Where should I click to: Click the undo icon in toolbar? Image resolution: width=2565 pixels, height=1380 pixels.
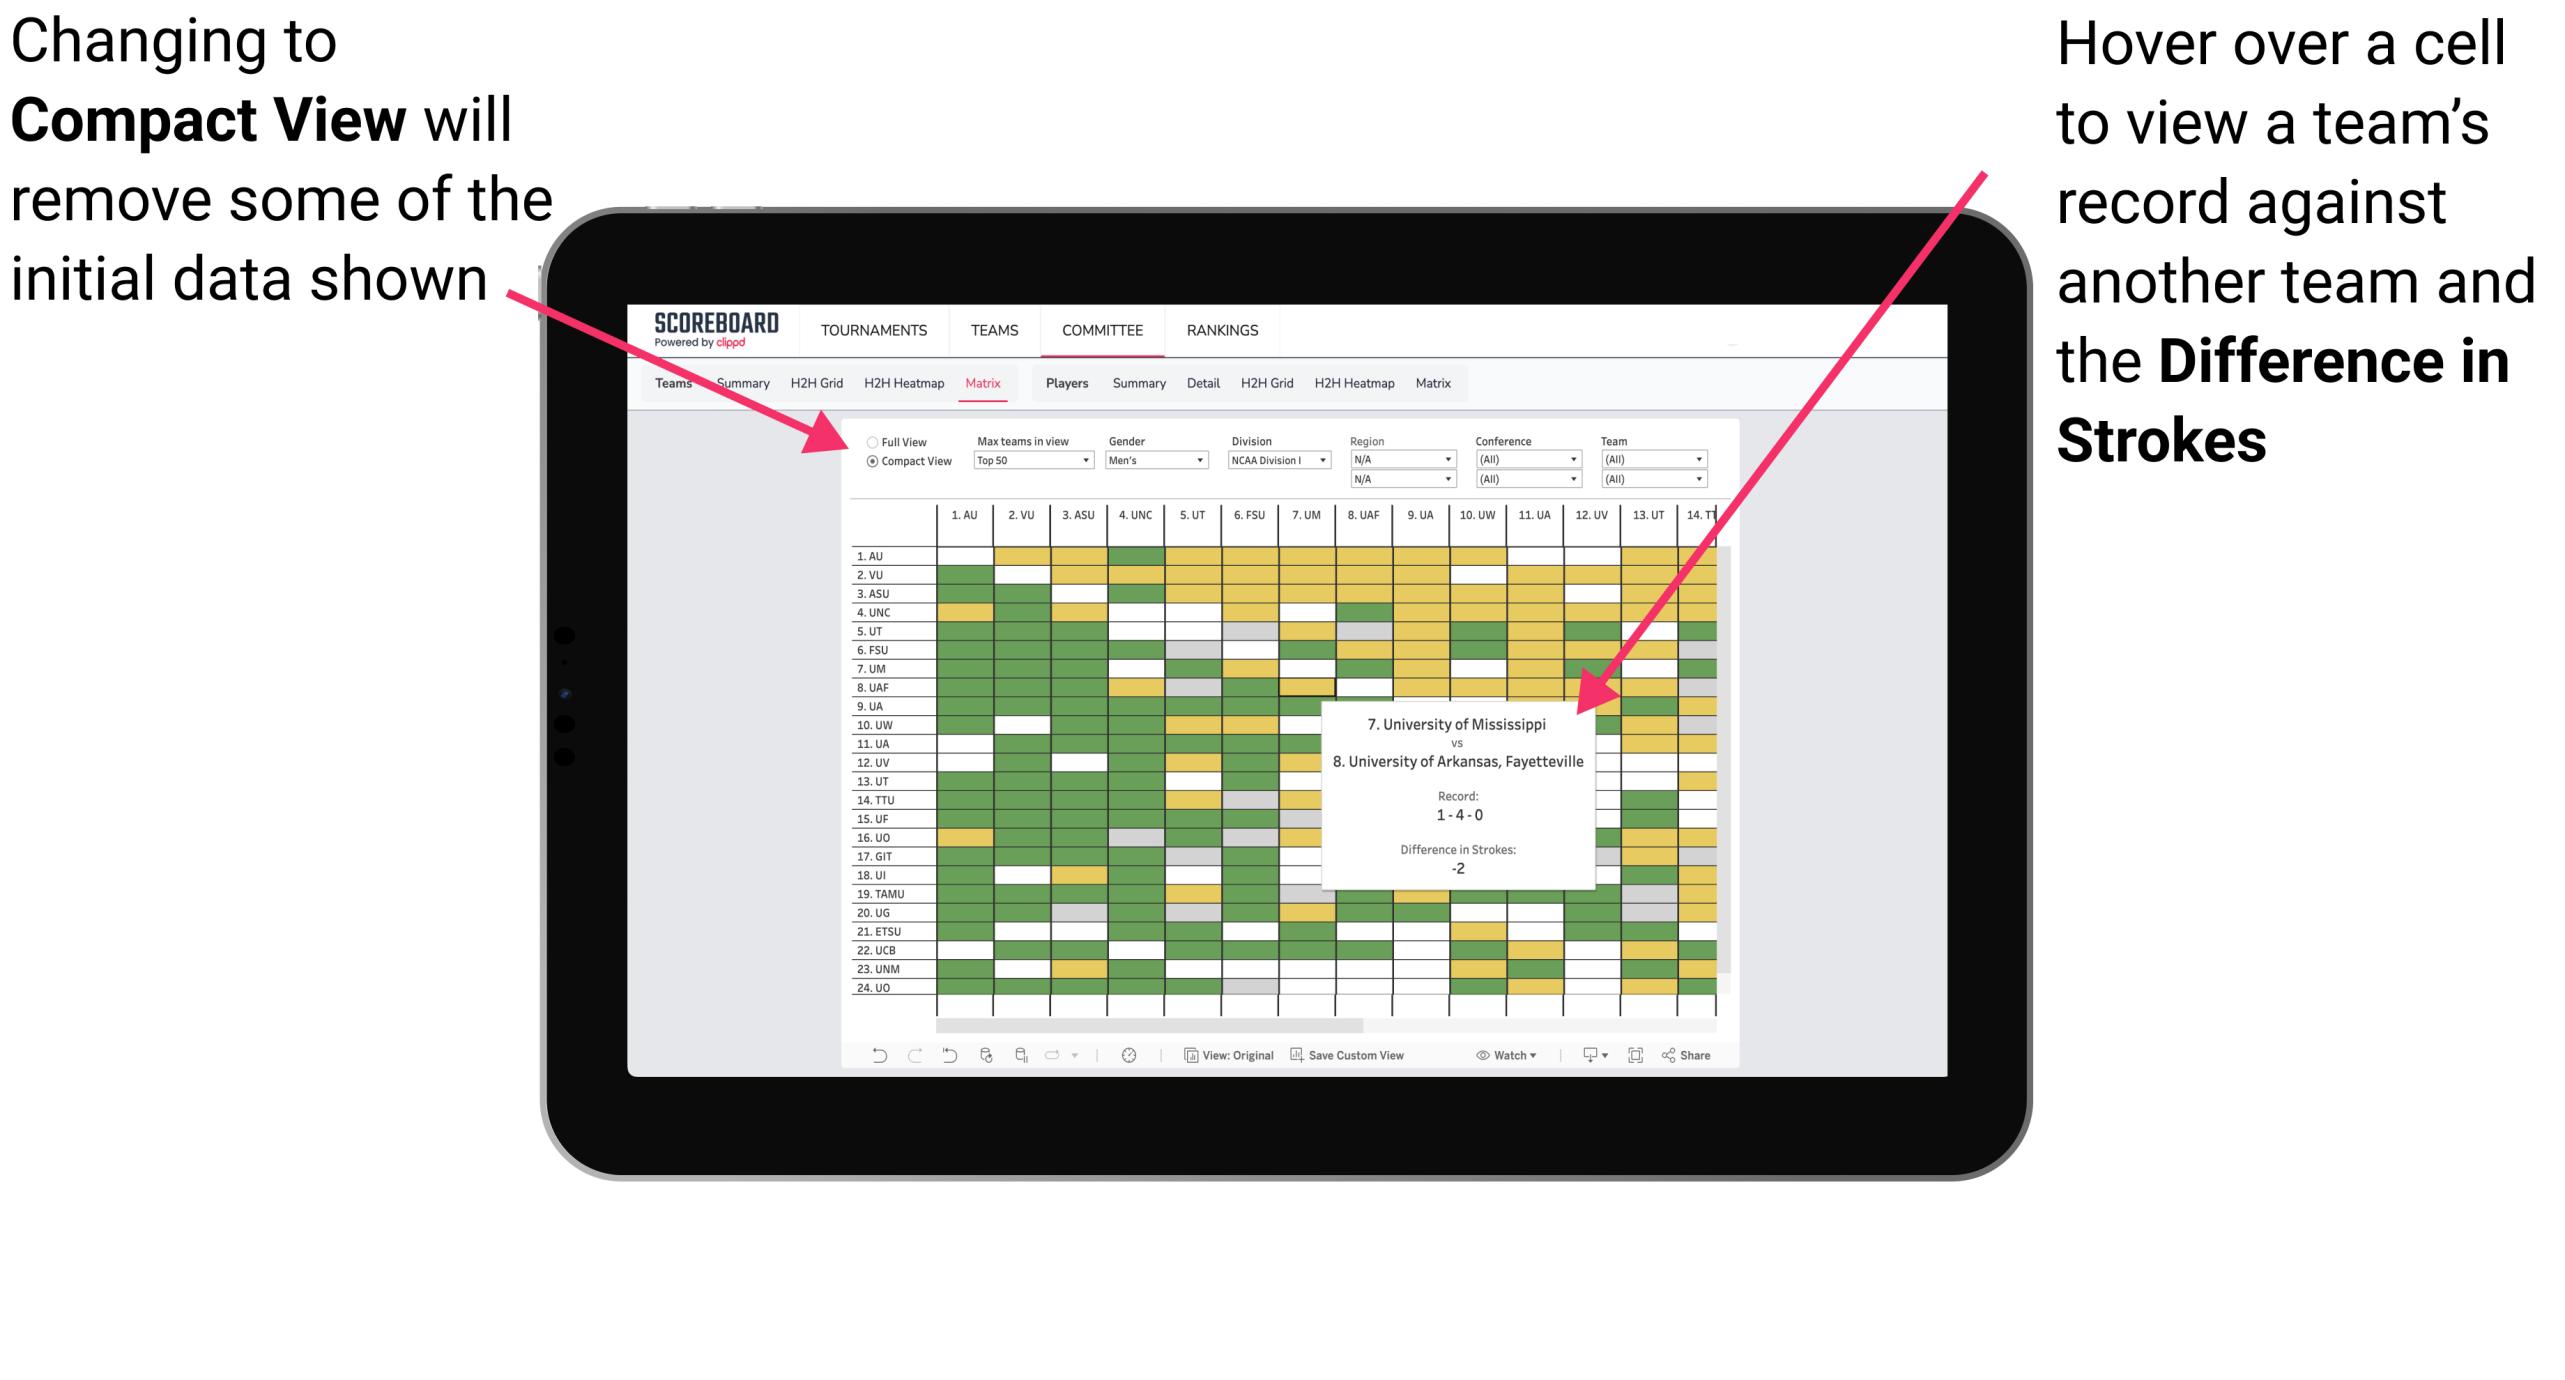tap(868, 1066)
